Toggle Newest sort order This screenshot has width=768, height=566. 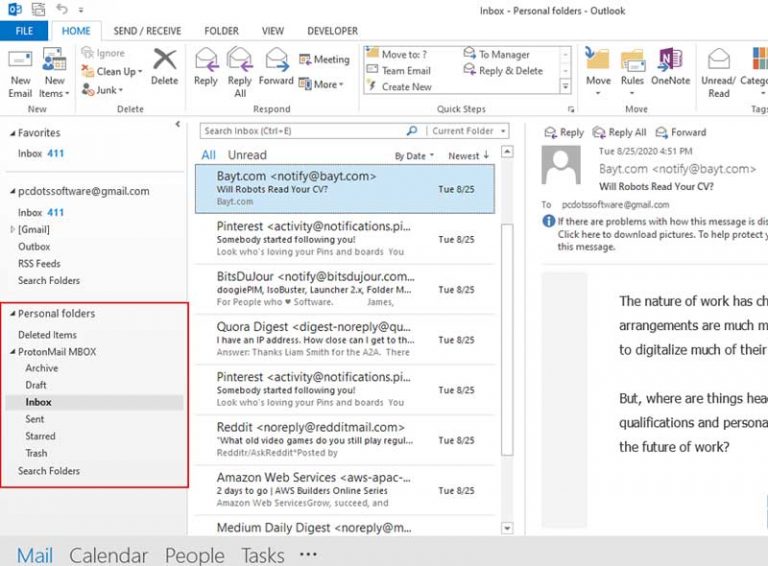point(468,156)
